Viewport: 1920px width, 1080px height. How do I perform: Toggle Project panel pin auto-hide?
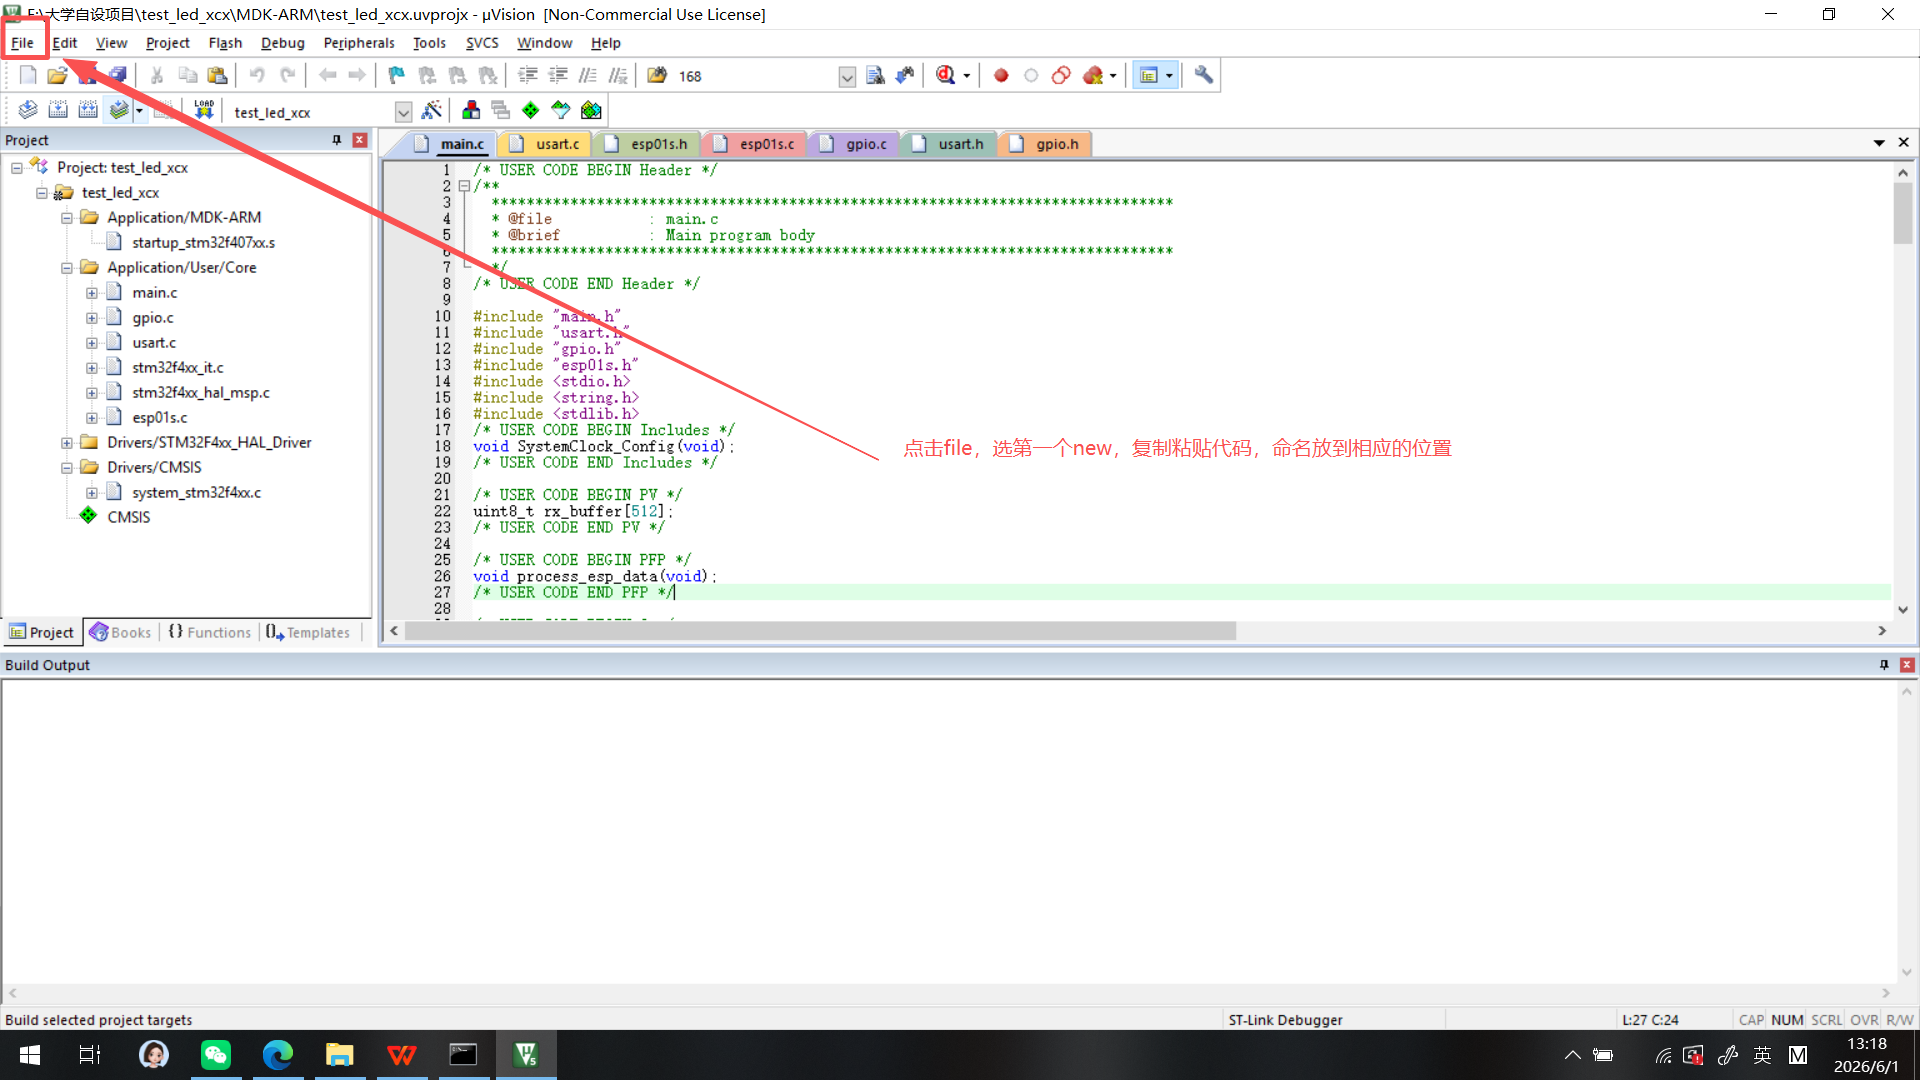[x=337, y=140]
